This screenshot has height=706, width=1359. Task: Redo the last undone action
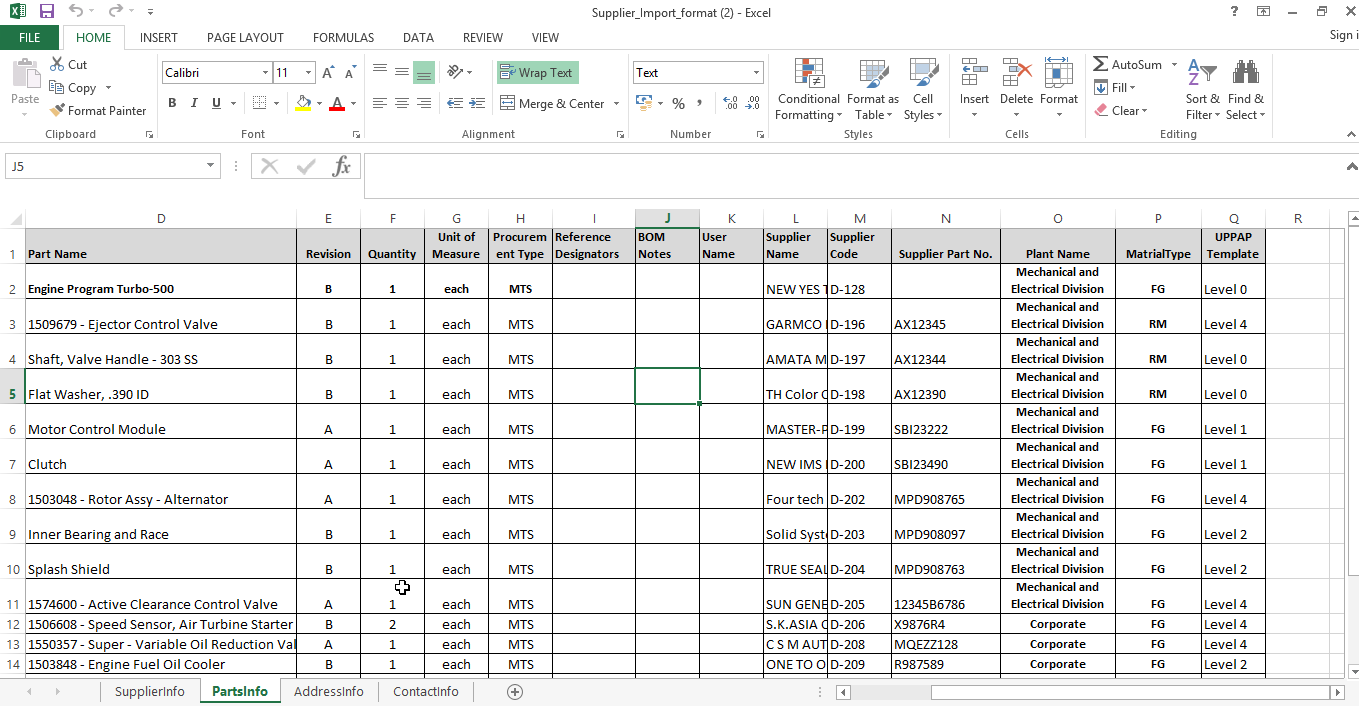pos(116,11)
